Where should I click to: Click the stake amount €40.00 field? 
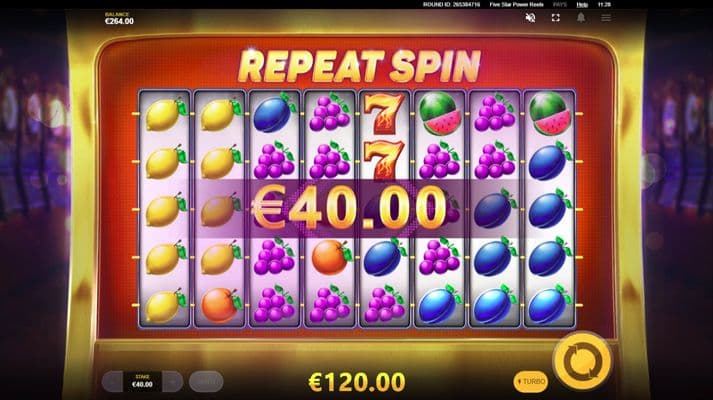point(142,382)
